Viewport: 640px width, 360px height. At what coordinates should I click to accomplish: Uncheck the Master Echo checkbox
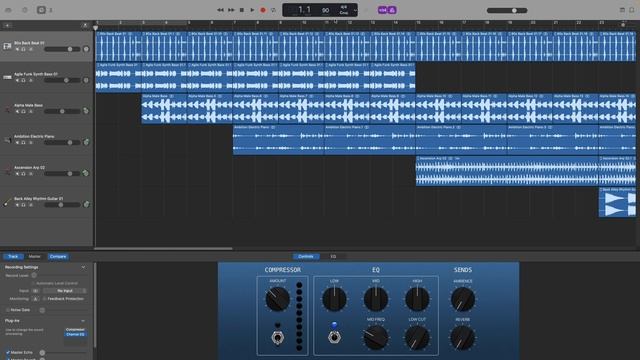tap(8, 352)
